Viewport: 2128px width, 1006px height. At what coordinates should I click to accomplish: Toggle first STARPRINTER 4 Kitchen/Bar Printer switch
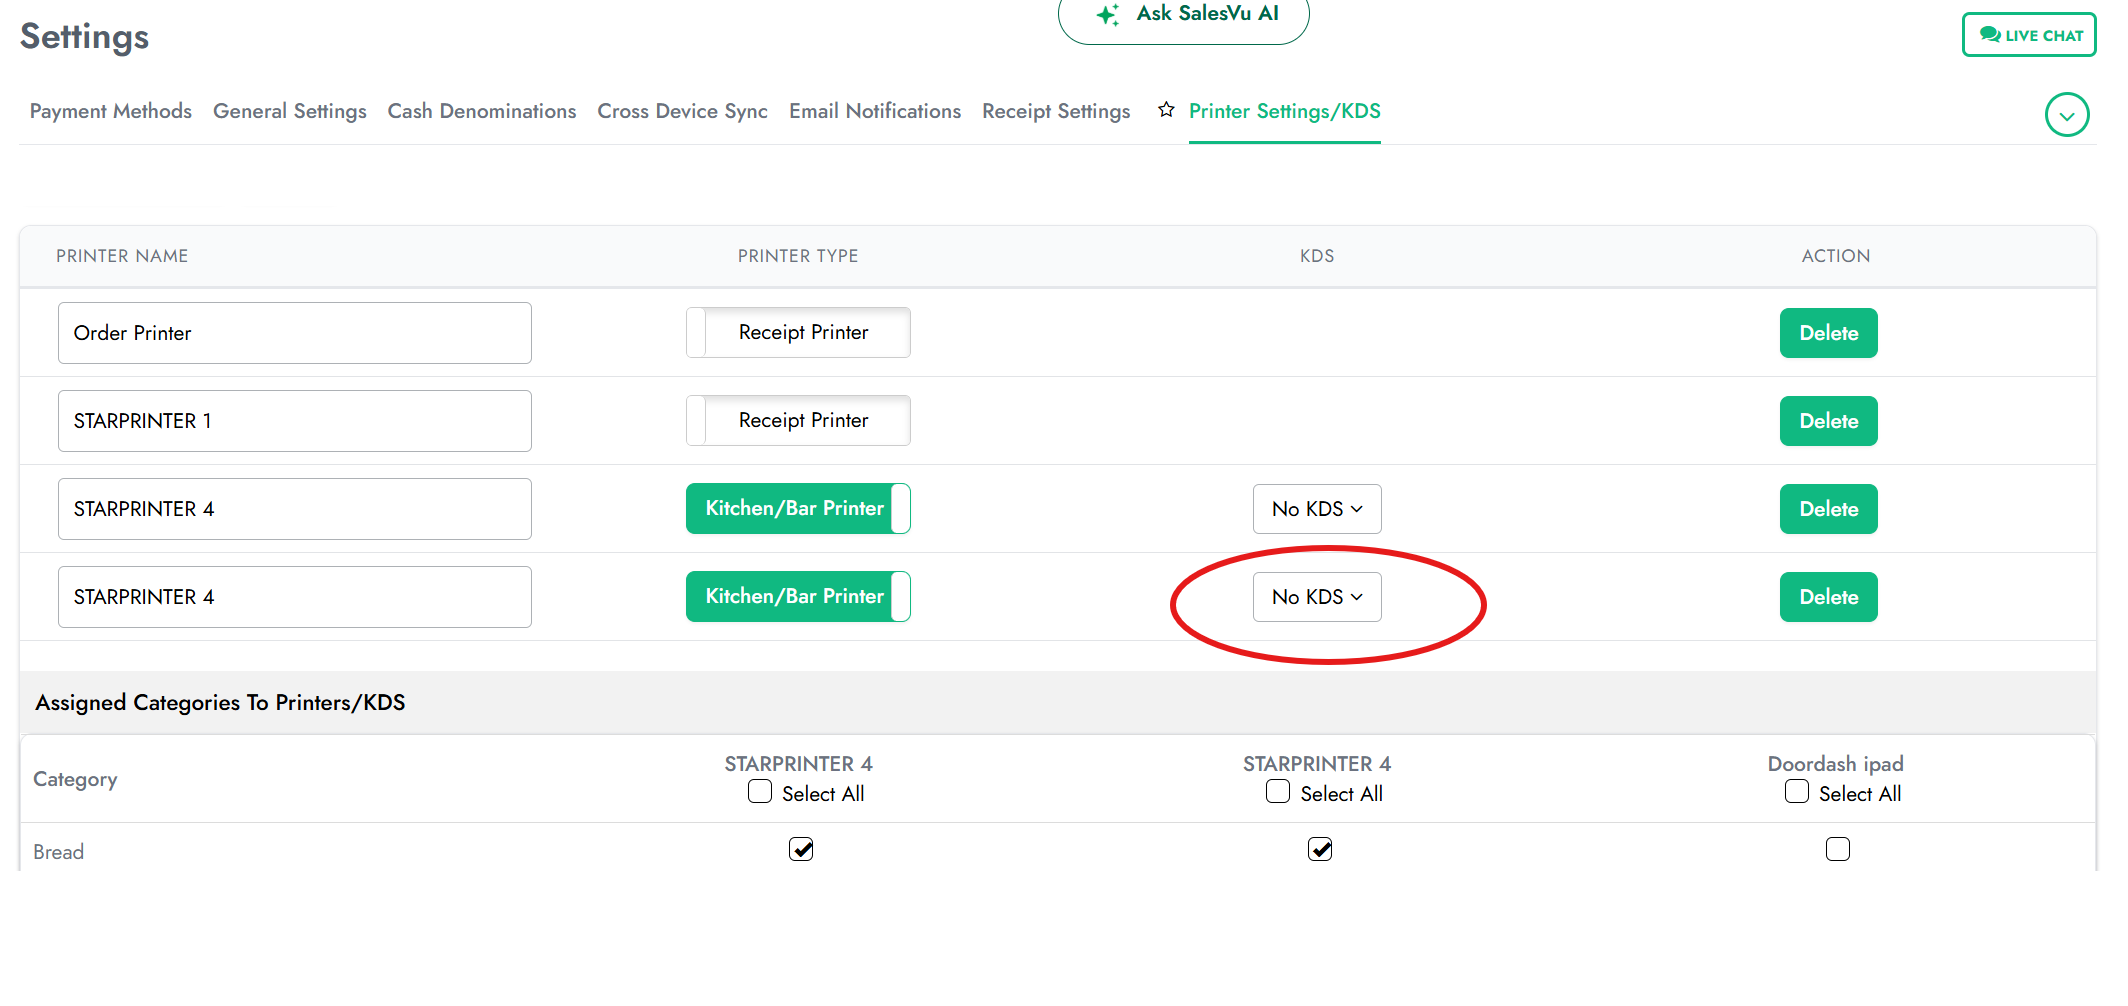pos(798,508)
